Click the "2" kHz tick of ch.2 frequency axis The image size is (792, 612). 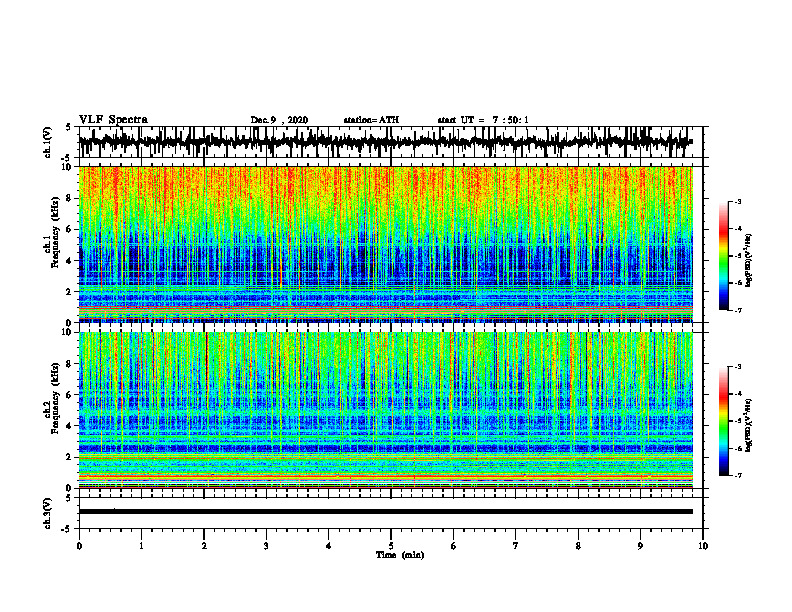[70, 457]
